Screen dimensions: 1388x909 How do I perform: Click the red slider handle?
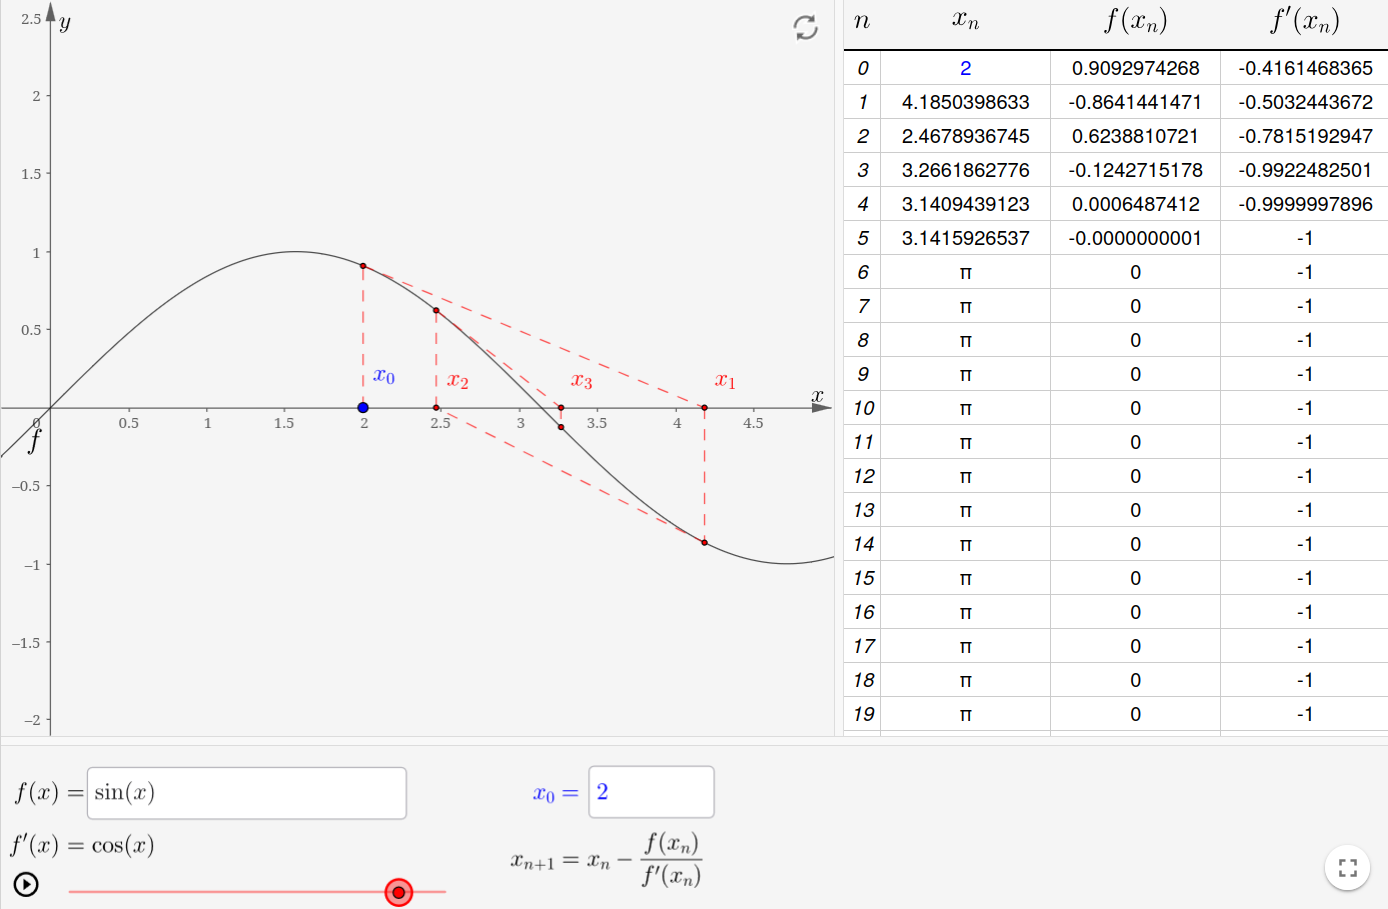(x=398, y=892)
